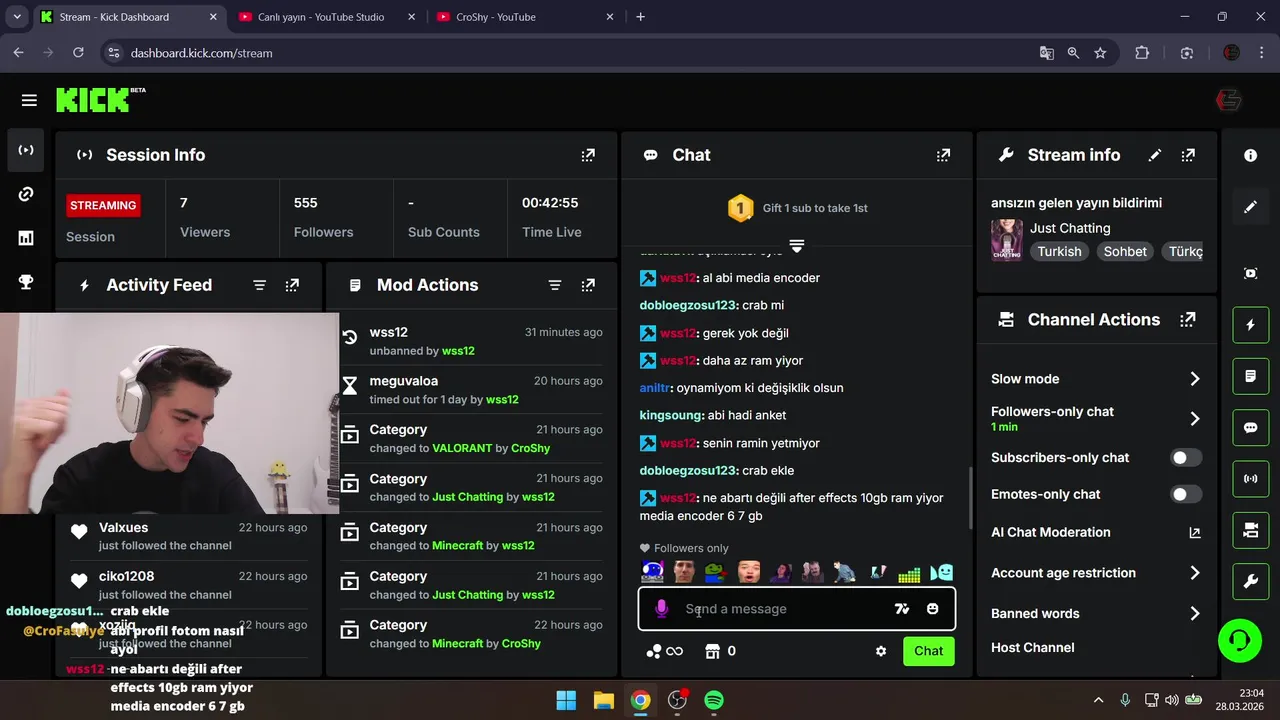Pop out the Session Info panel
This screenshot has height=720, width=1280.
588,155
